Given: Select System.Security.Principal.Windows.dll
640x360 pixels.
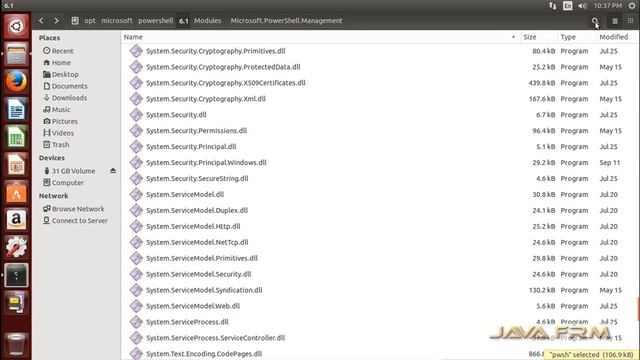Looking at the screenshot, I should [206, 162].
